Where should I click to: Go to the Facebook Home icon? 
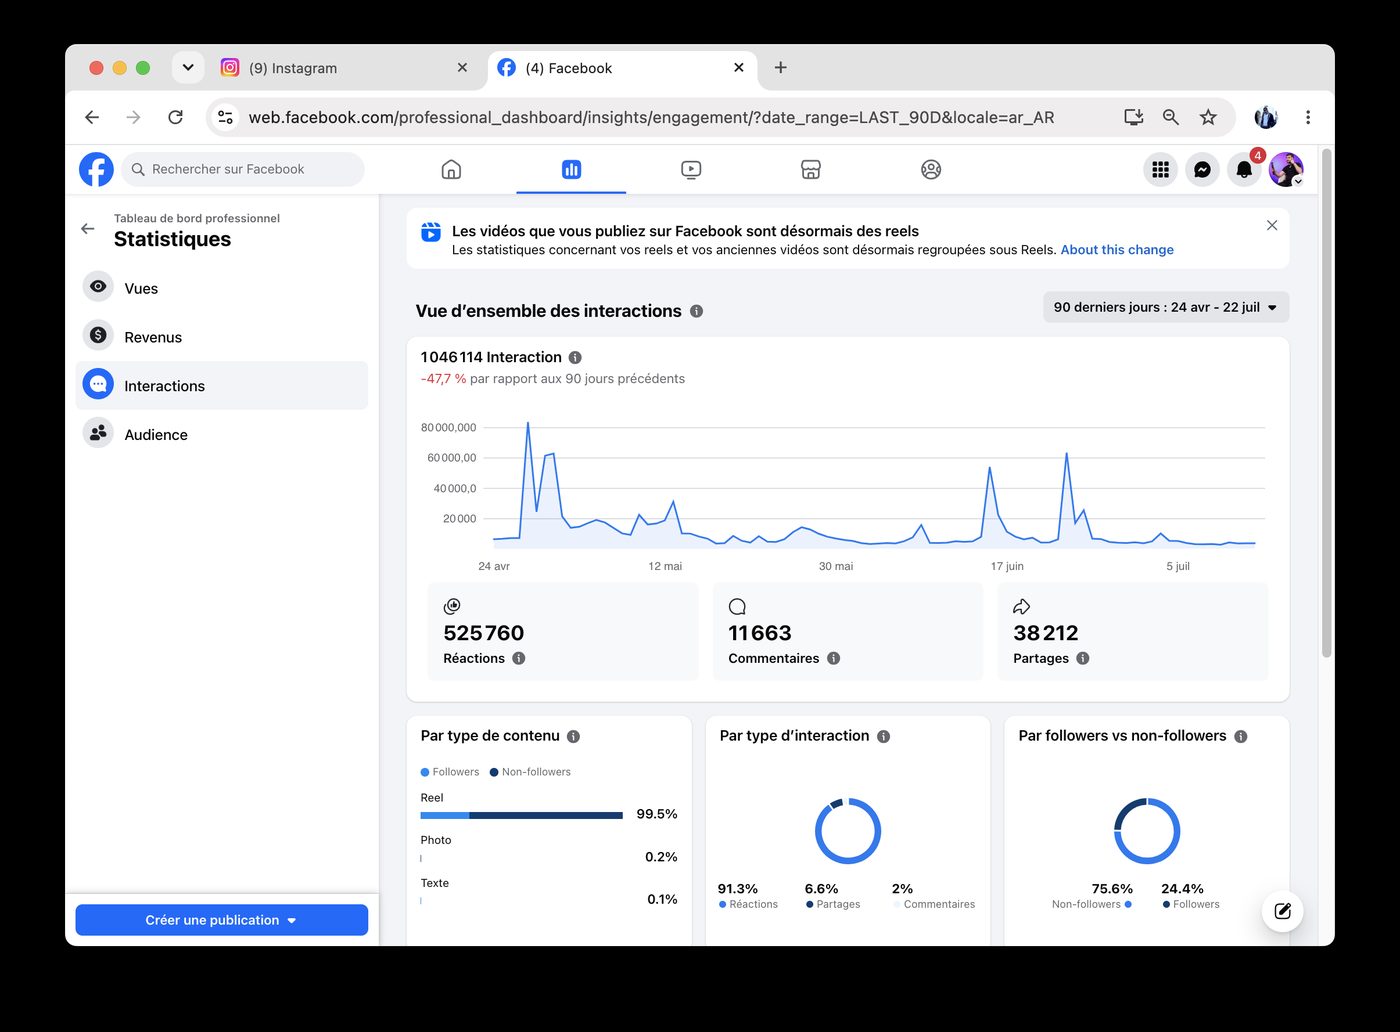click(451, 169)
